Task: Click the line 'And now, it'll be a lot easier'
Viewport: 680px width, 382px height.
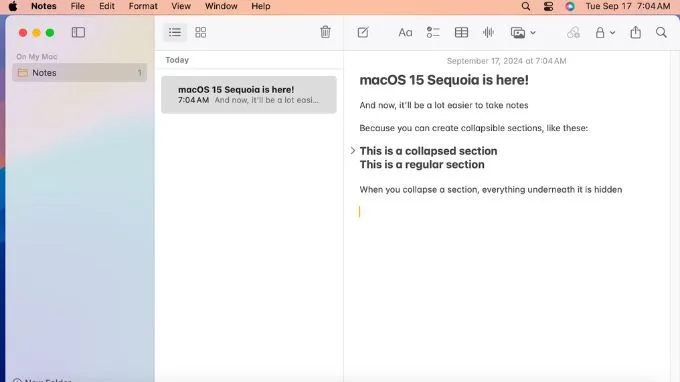Action: click(x=444, y=105)
